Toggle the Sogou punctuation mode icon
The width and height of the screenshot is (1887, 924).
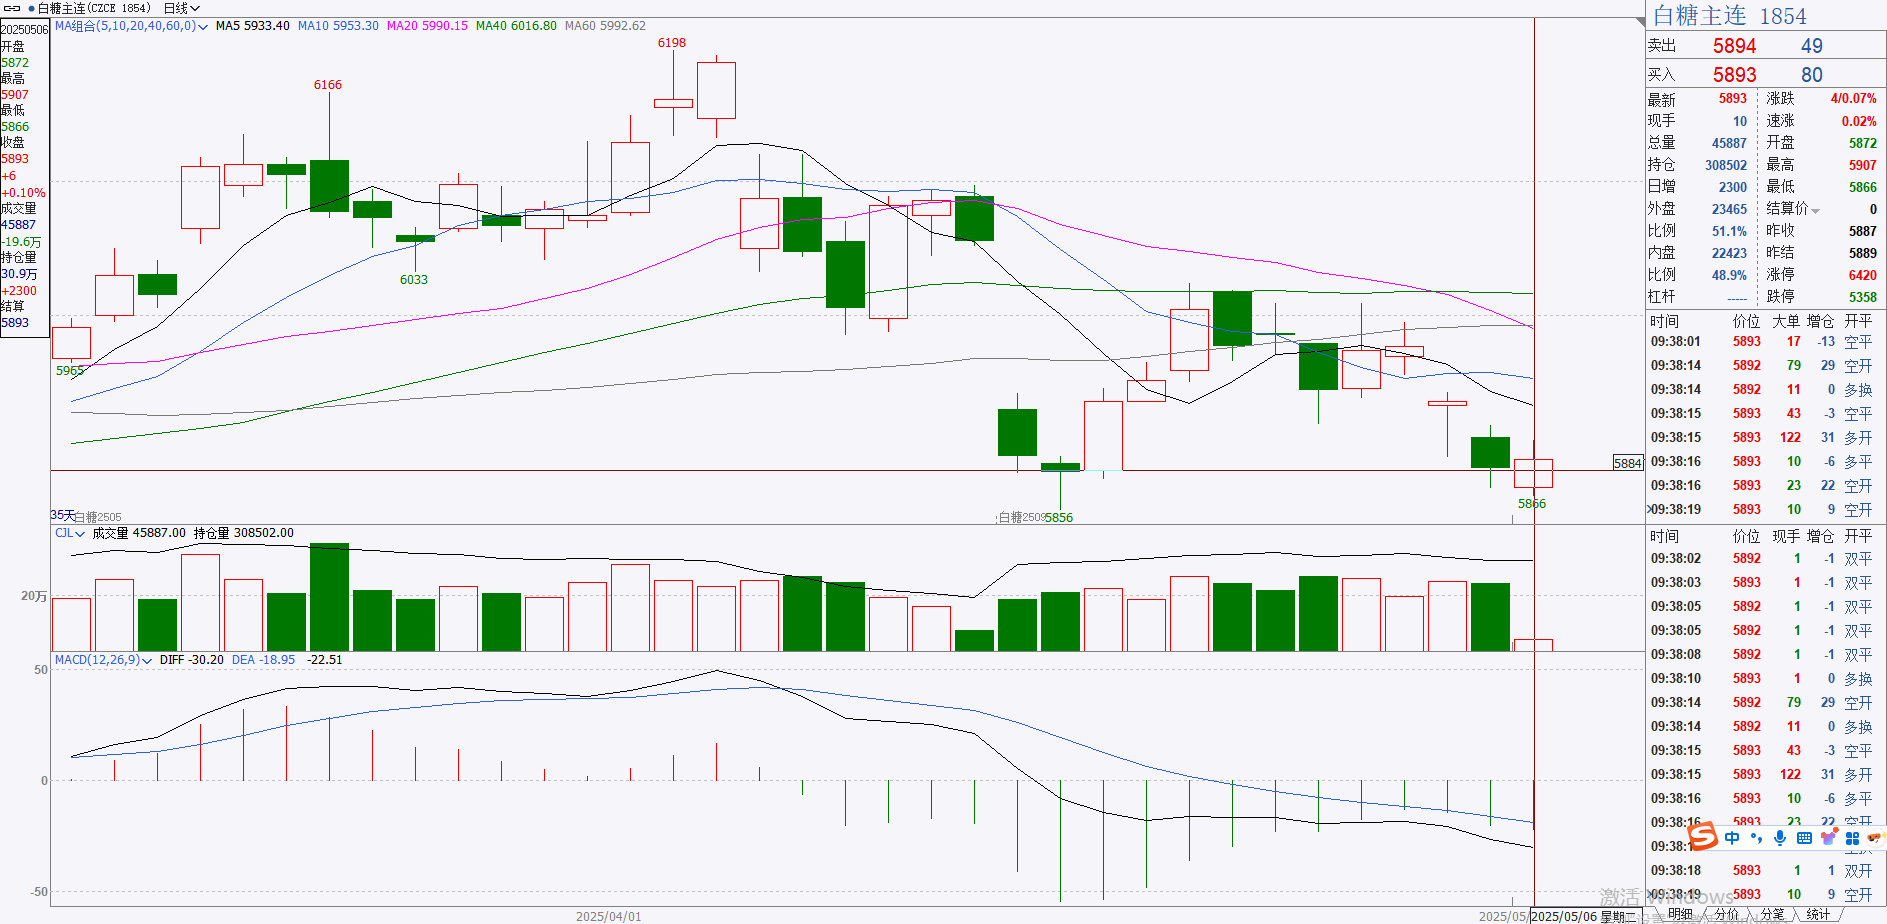(x=1756, y=838)
